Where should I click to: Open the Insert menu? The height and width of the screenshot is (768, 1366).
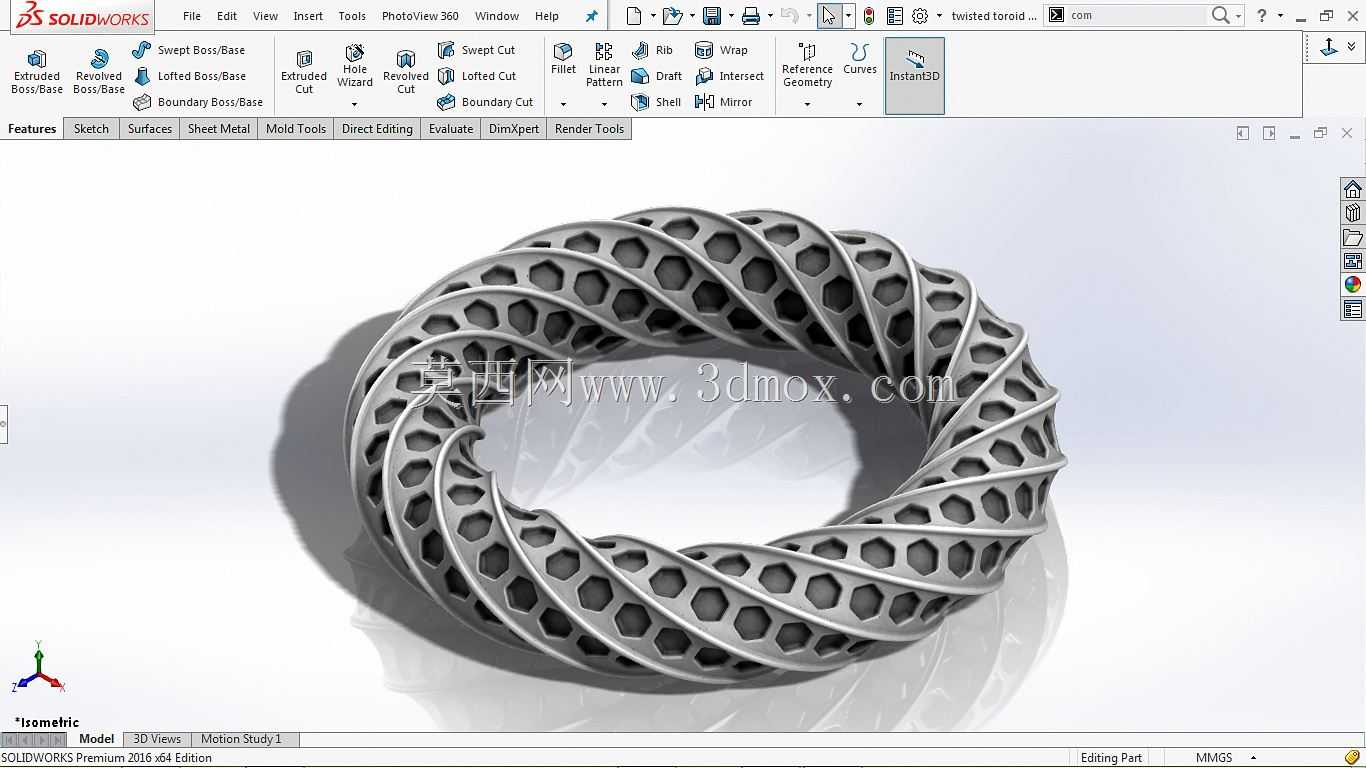pos(308,16)
